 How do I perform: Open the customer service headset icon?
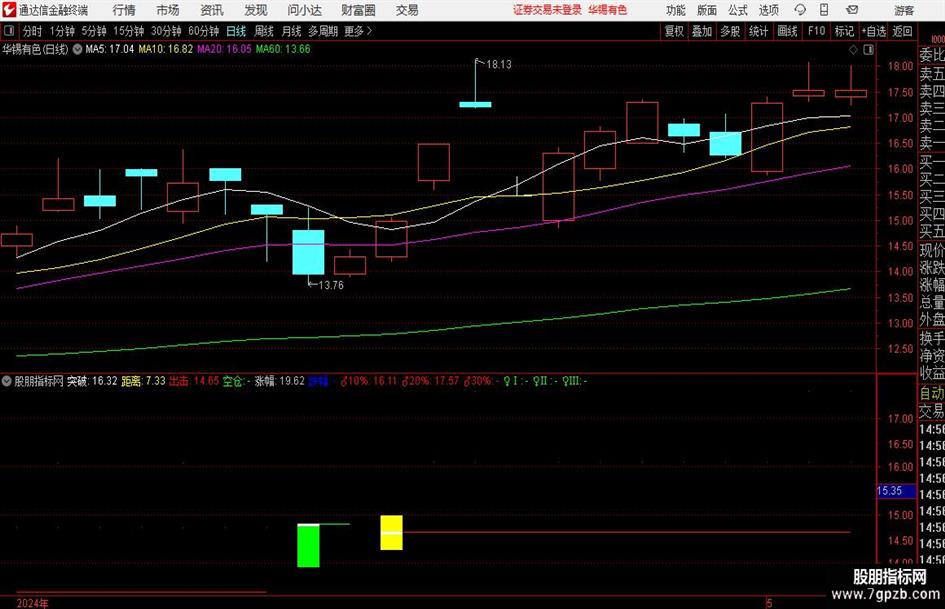800,10
